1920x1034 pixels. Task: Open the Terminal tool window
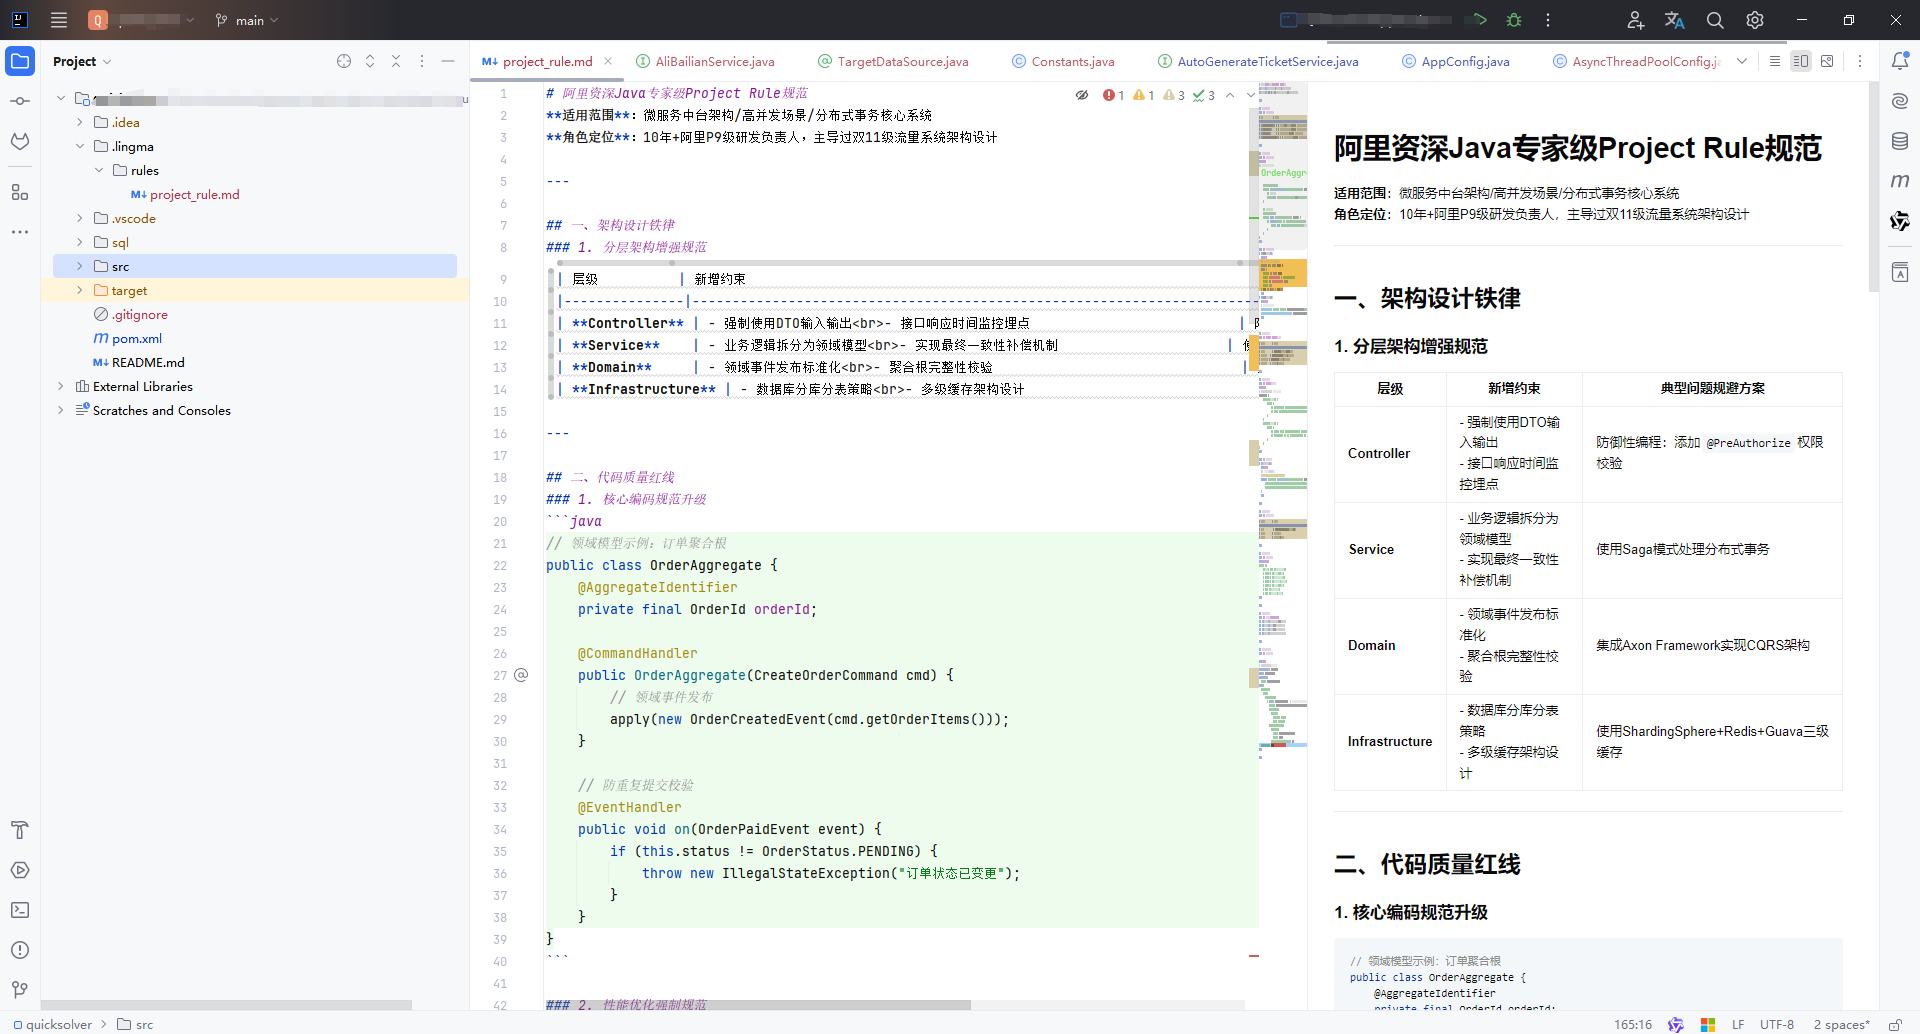pos(20,910)
